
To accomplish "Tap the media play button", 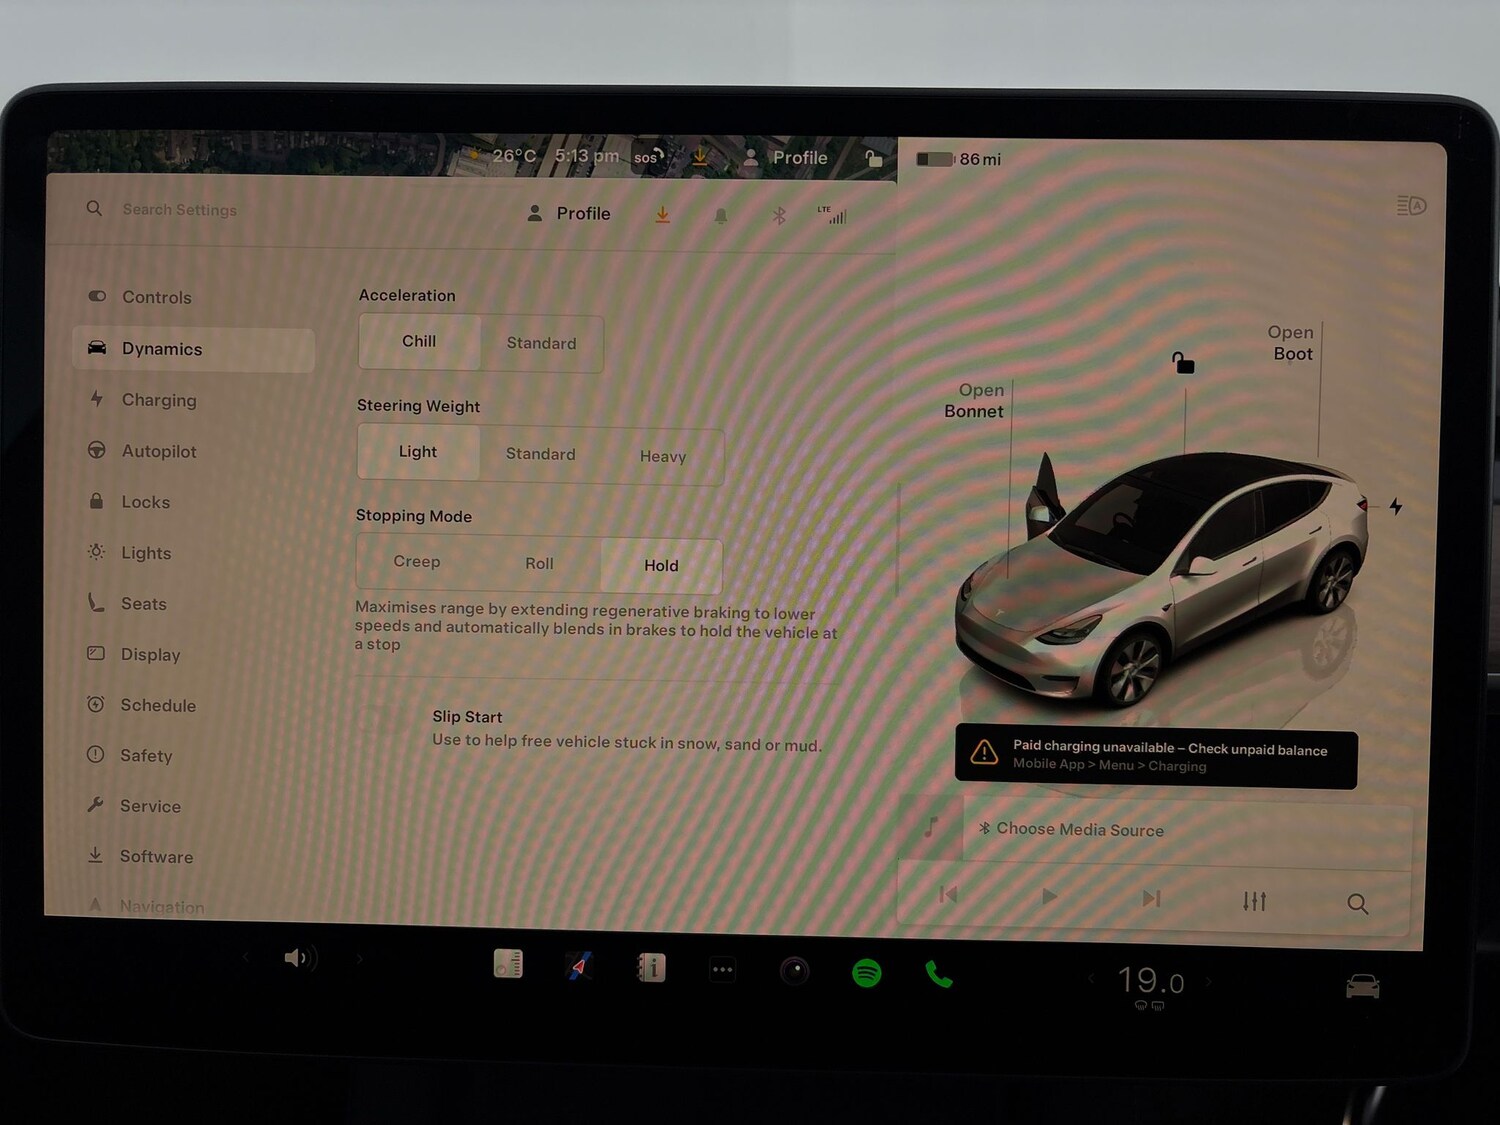I will [1049, 896].
